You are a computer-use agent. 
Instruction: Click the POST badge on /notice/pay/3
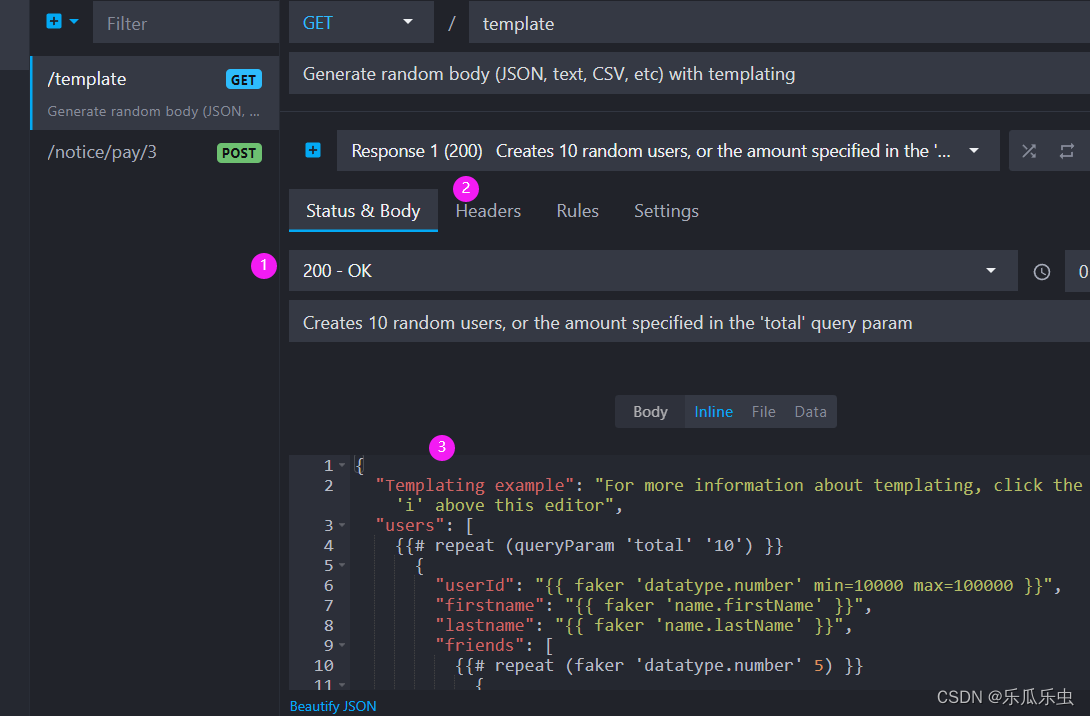coord(239,153)
